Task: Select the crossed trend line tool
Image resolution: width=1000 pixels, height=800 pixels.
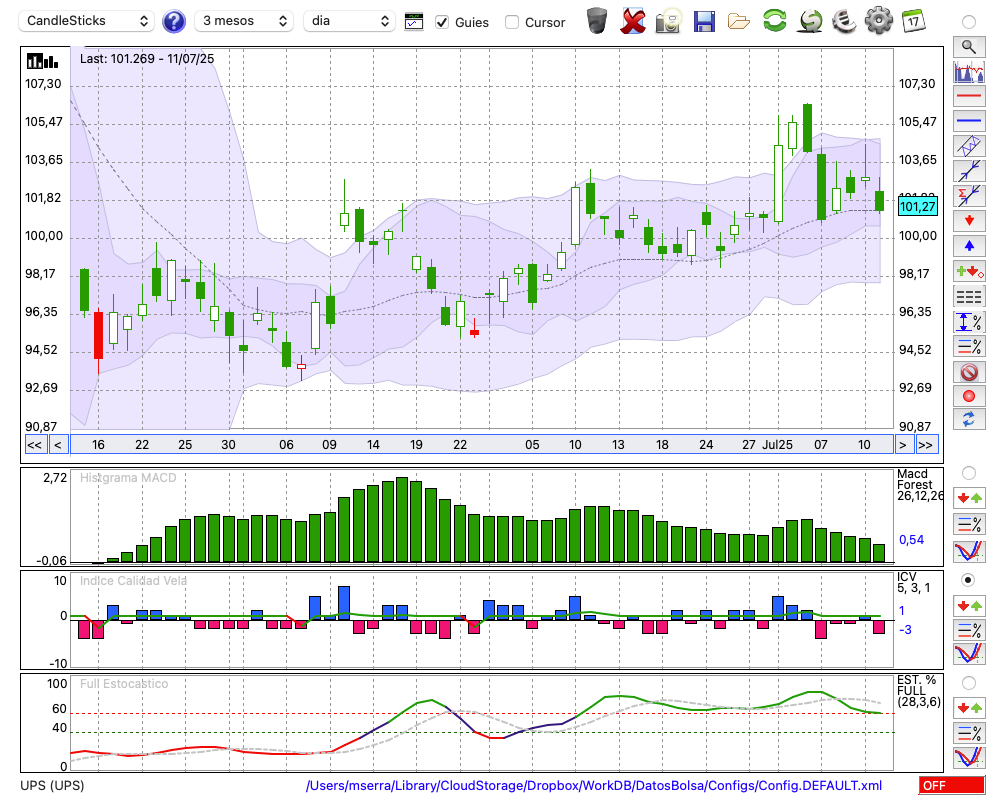Action: (969, 171)
